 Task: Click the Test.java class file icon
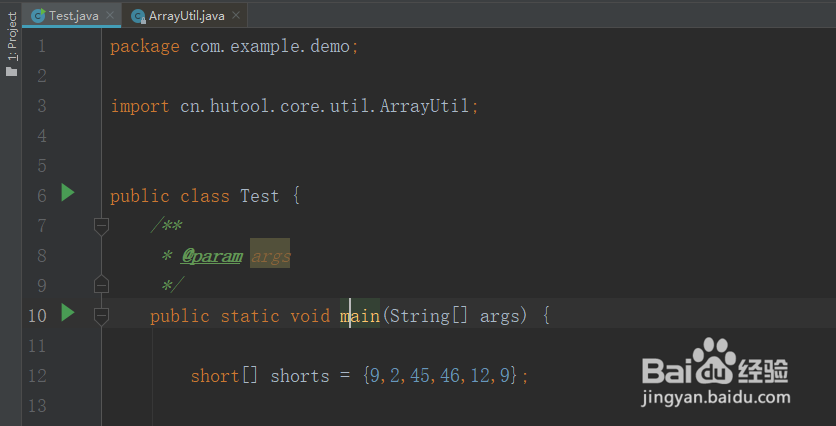[x=37, y=16]
